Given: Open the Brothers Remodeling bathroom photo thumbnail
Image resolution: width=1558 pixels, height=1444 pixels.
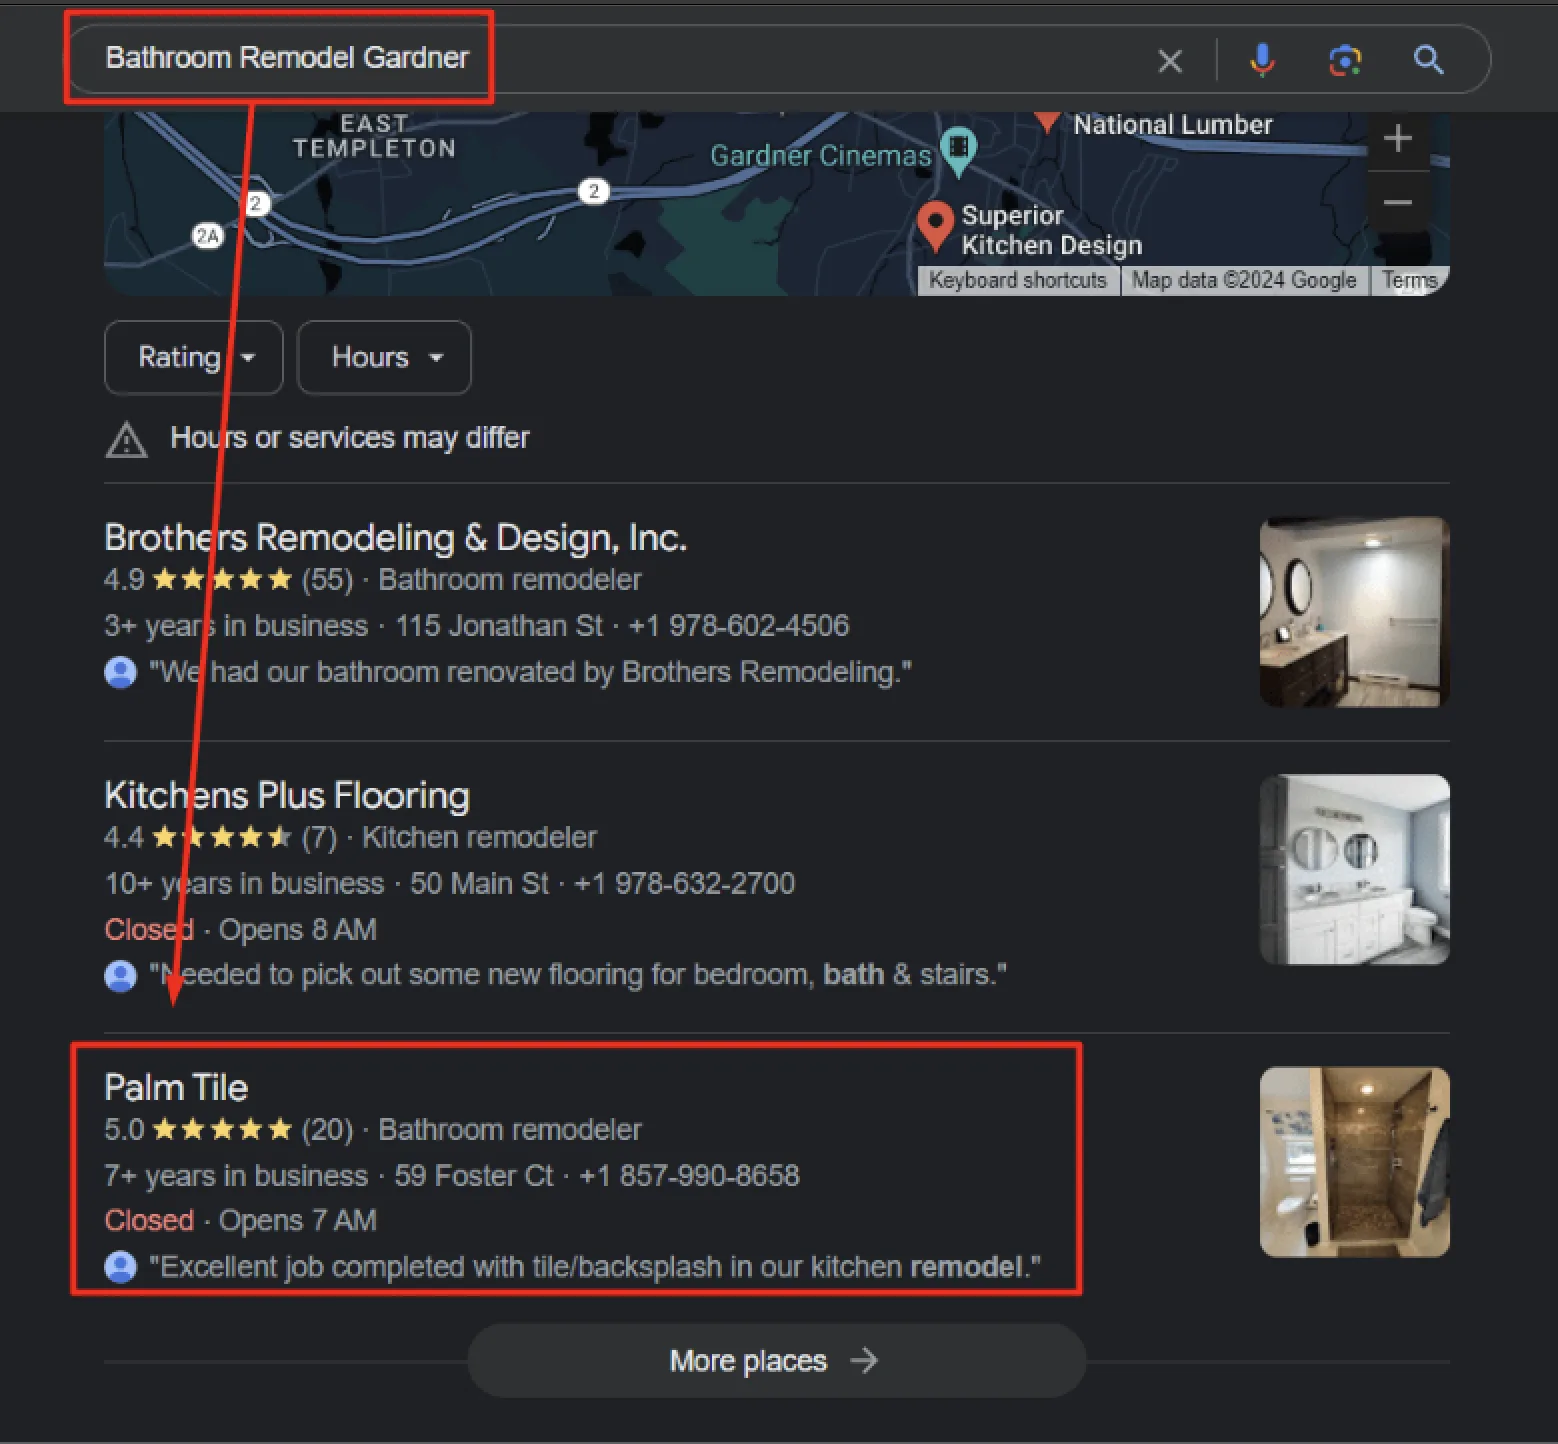Looking at the screenshot, I should click(x=1354, y=611).
